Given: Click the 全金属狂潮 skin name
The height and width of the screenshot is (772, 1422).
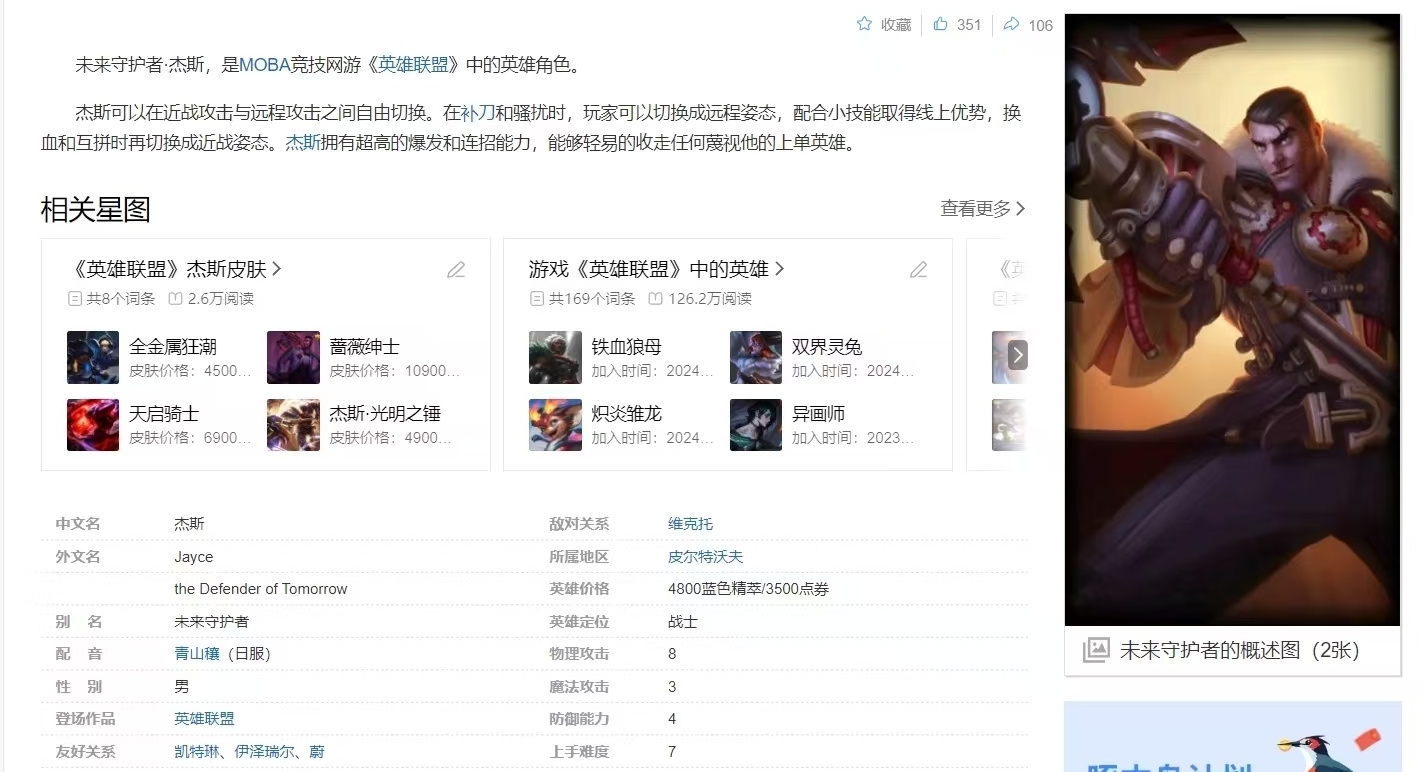Looking at the screenshot, I should (x=173, y=347).
